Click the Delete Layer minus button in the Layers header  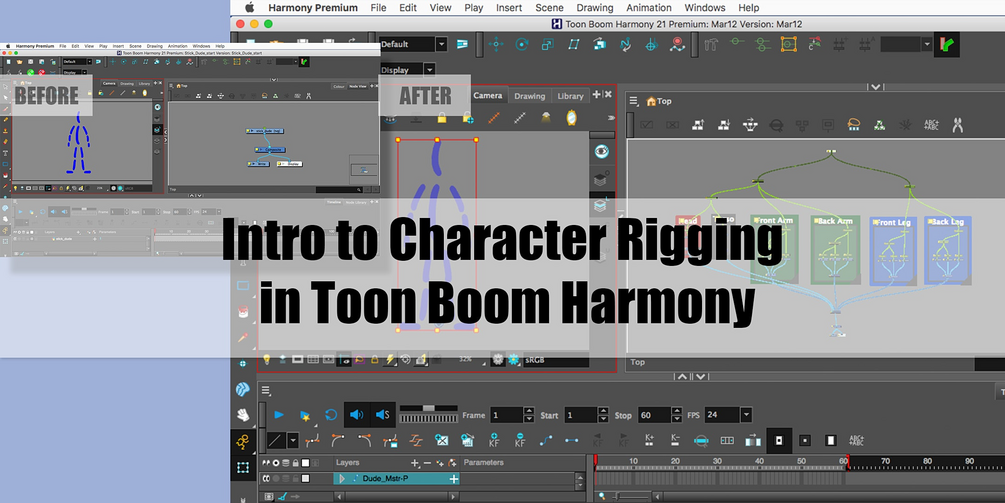coord(427,463)
